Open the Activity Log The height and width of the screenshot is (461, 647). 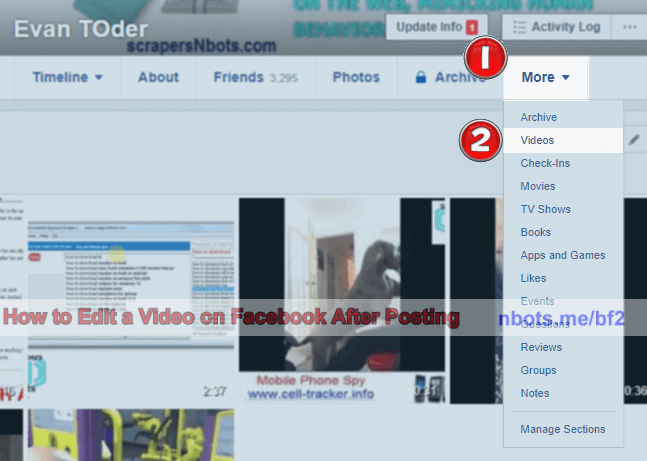point(557,27)
